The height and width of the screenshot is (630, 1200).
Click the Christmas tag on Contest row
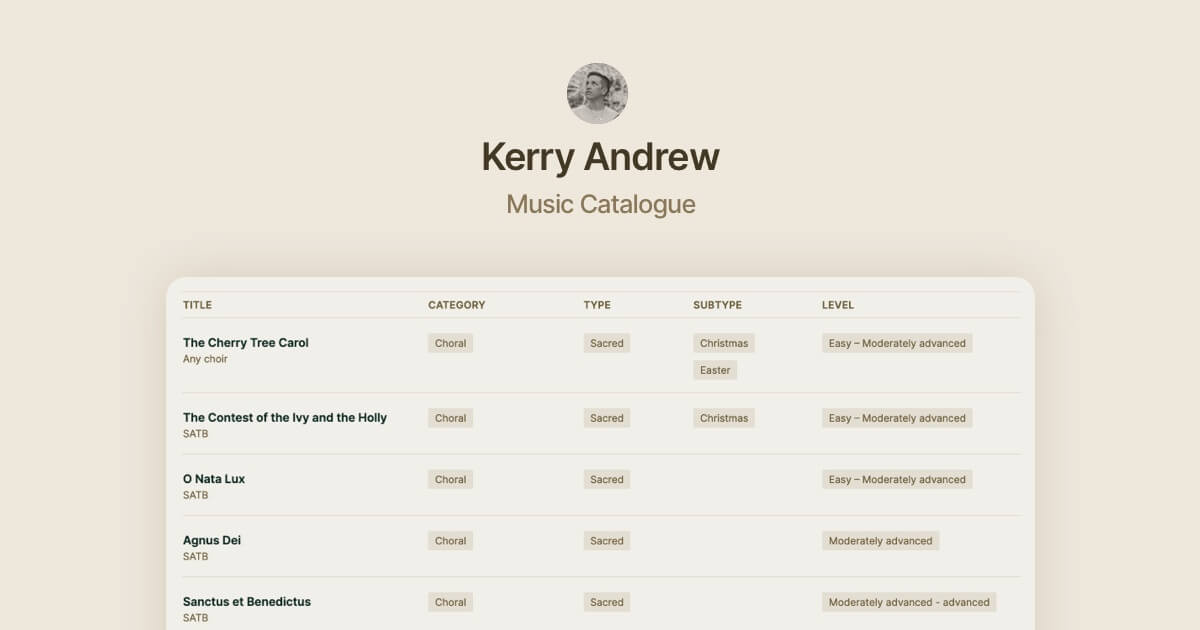point(723,418)
